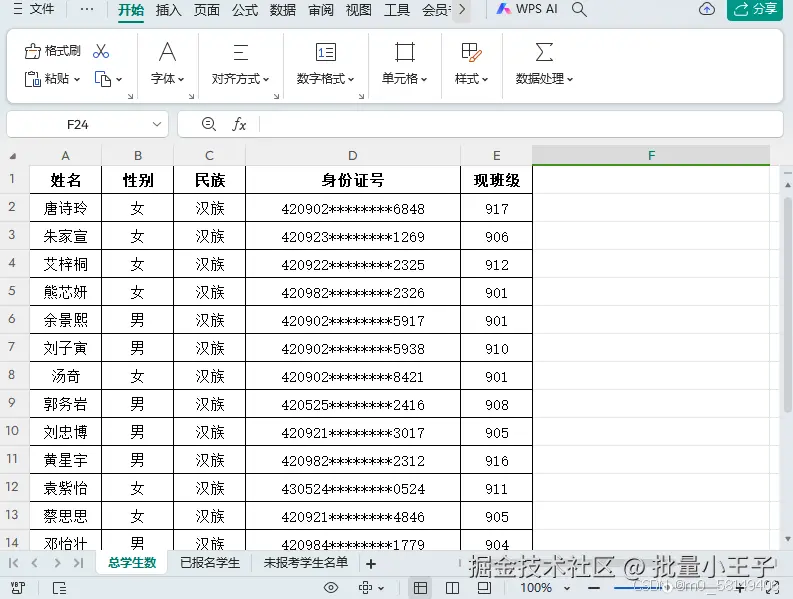The image size is (793, 599).
Task: Click the three-dot more options icon
Action: (x=87, y=9)
